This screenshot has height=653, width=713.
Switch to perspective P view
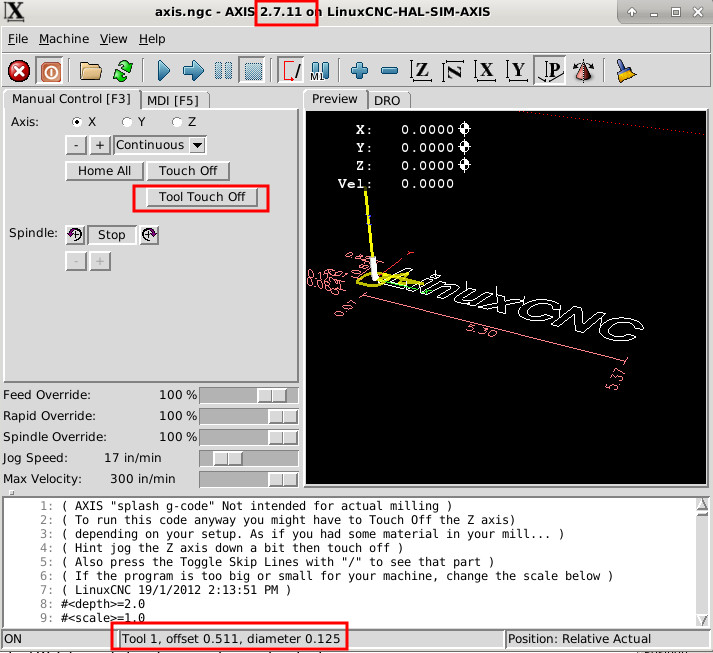tap(550, 71)
